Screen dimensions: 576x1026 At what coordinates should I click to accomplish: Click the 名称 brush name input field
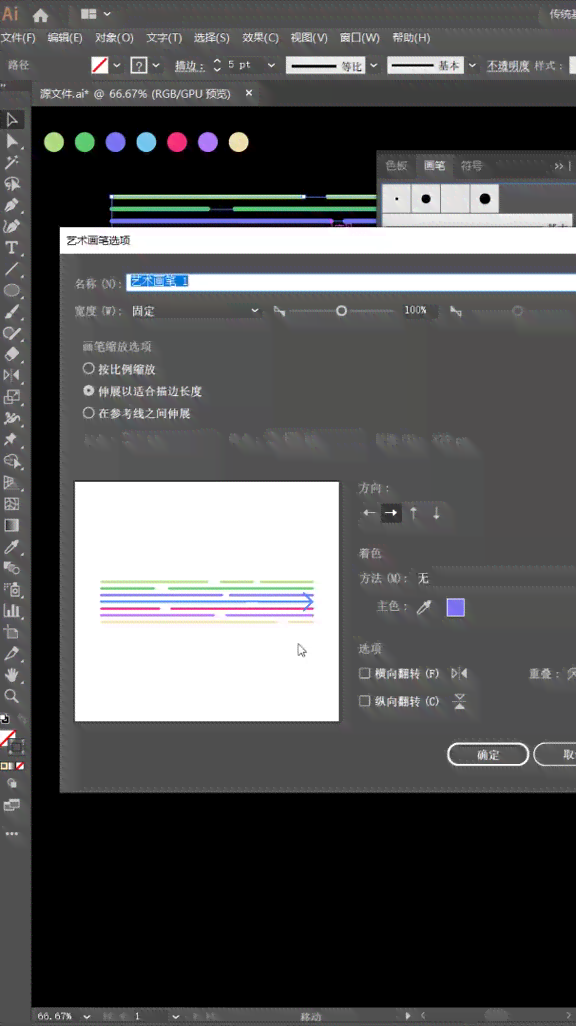click(351, 281)
